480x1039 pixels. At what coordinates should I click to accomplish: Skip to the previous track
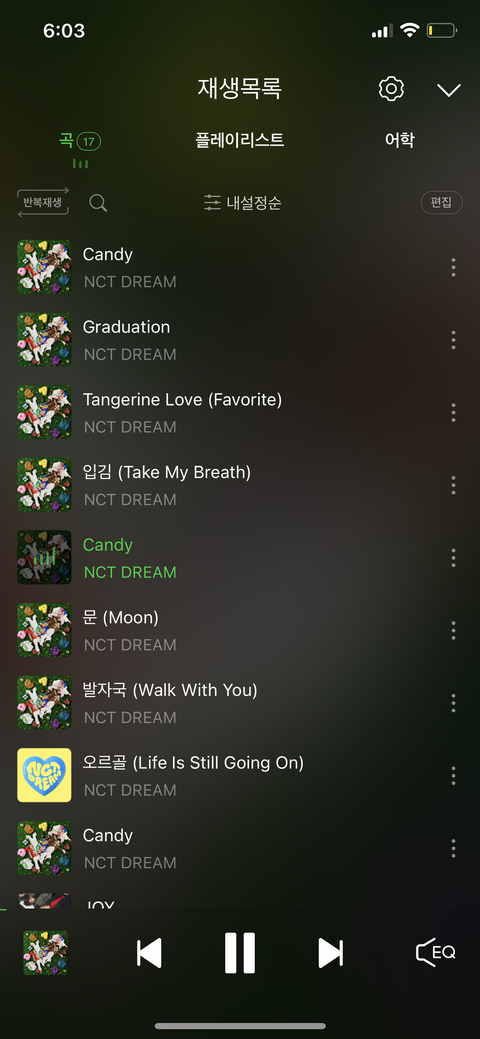click(149, 953)
